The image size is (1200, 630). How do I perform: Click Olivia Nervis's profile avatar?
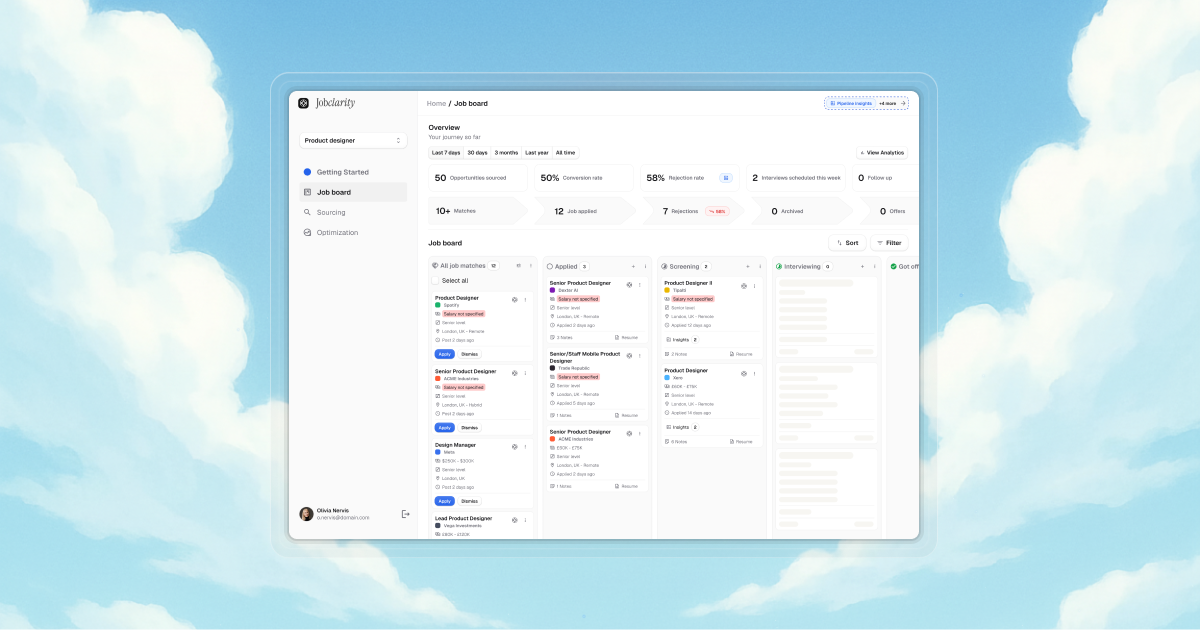click(306, 513)
